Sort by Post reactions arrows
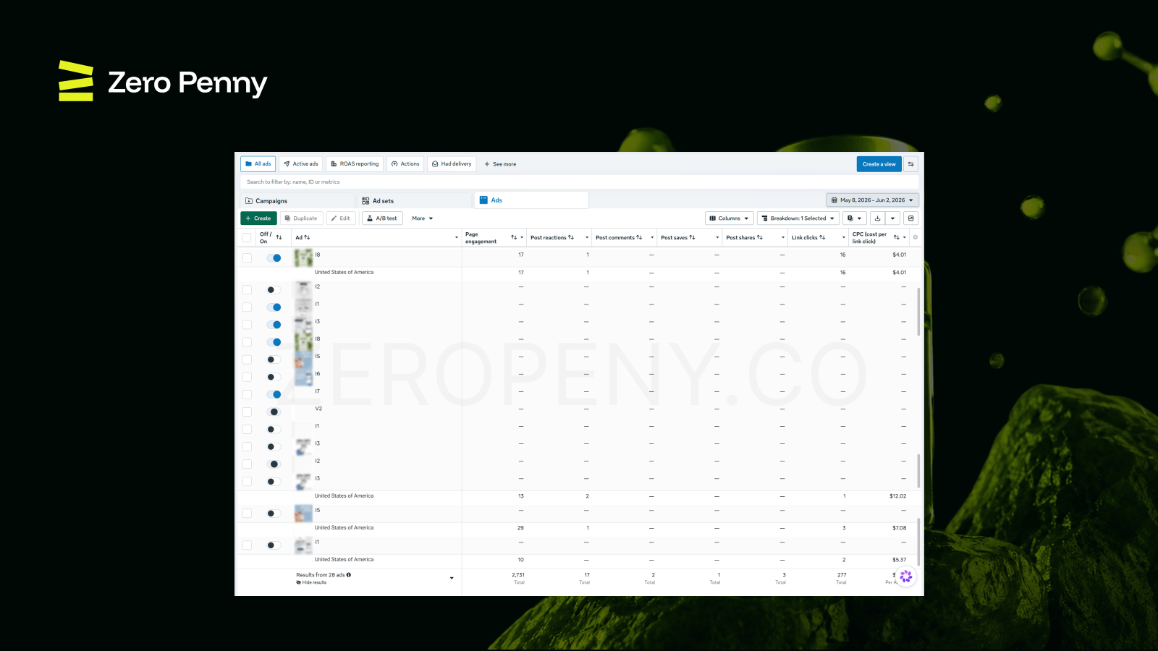The height and width of the screenshot is (651, 1158). click(571, 237)
